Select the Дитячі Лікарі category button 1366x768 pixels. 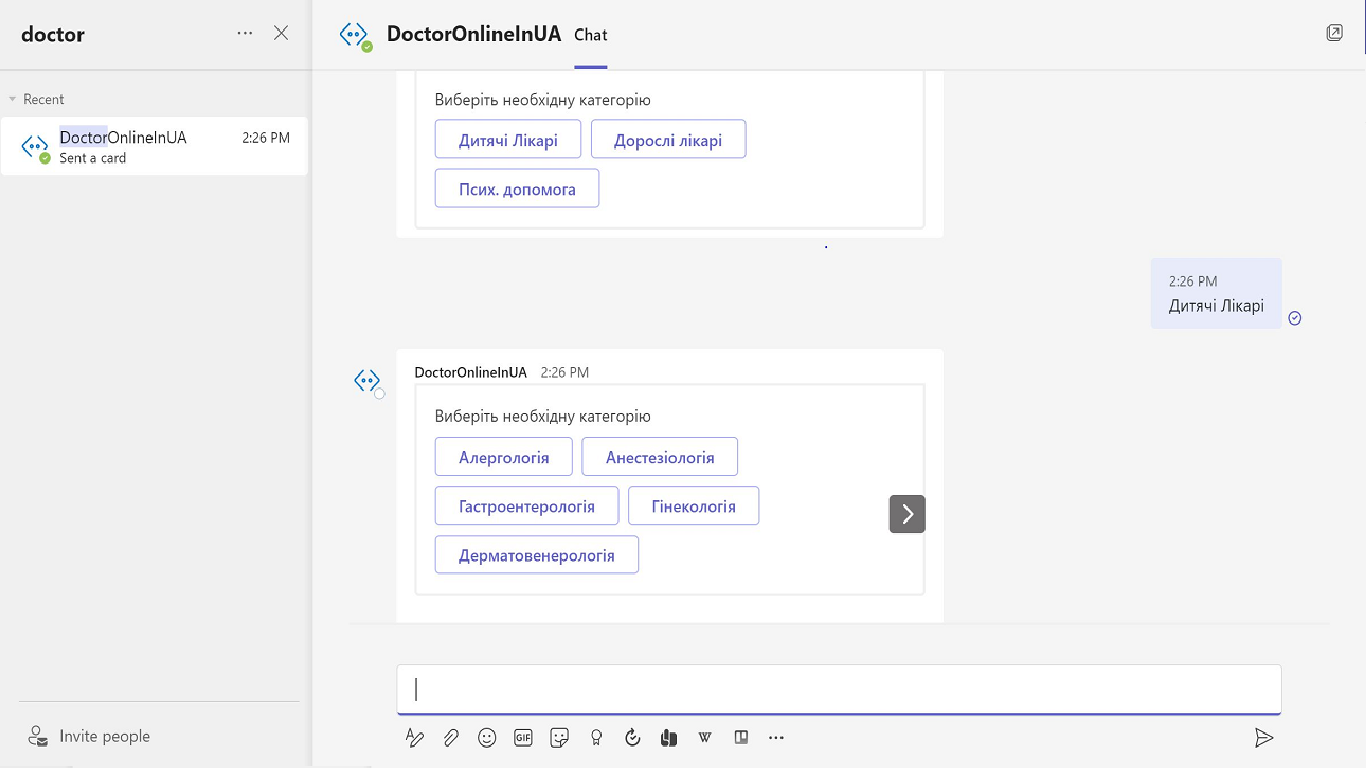click(508, 140)
